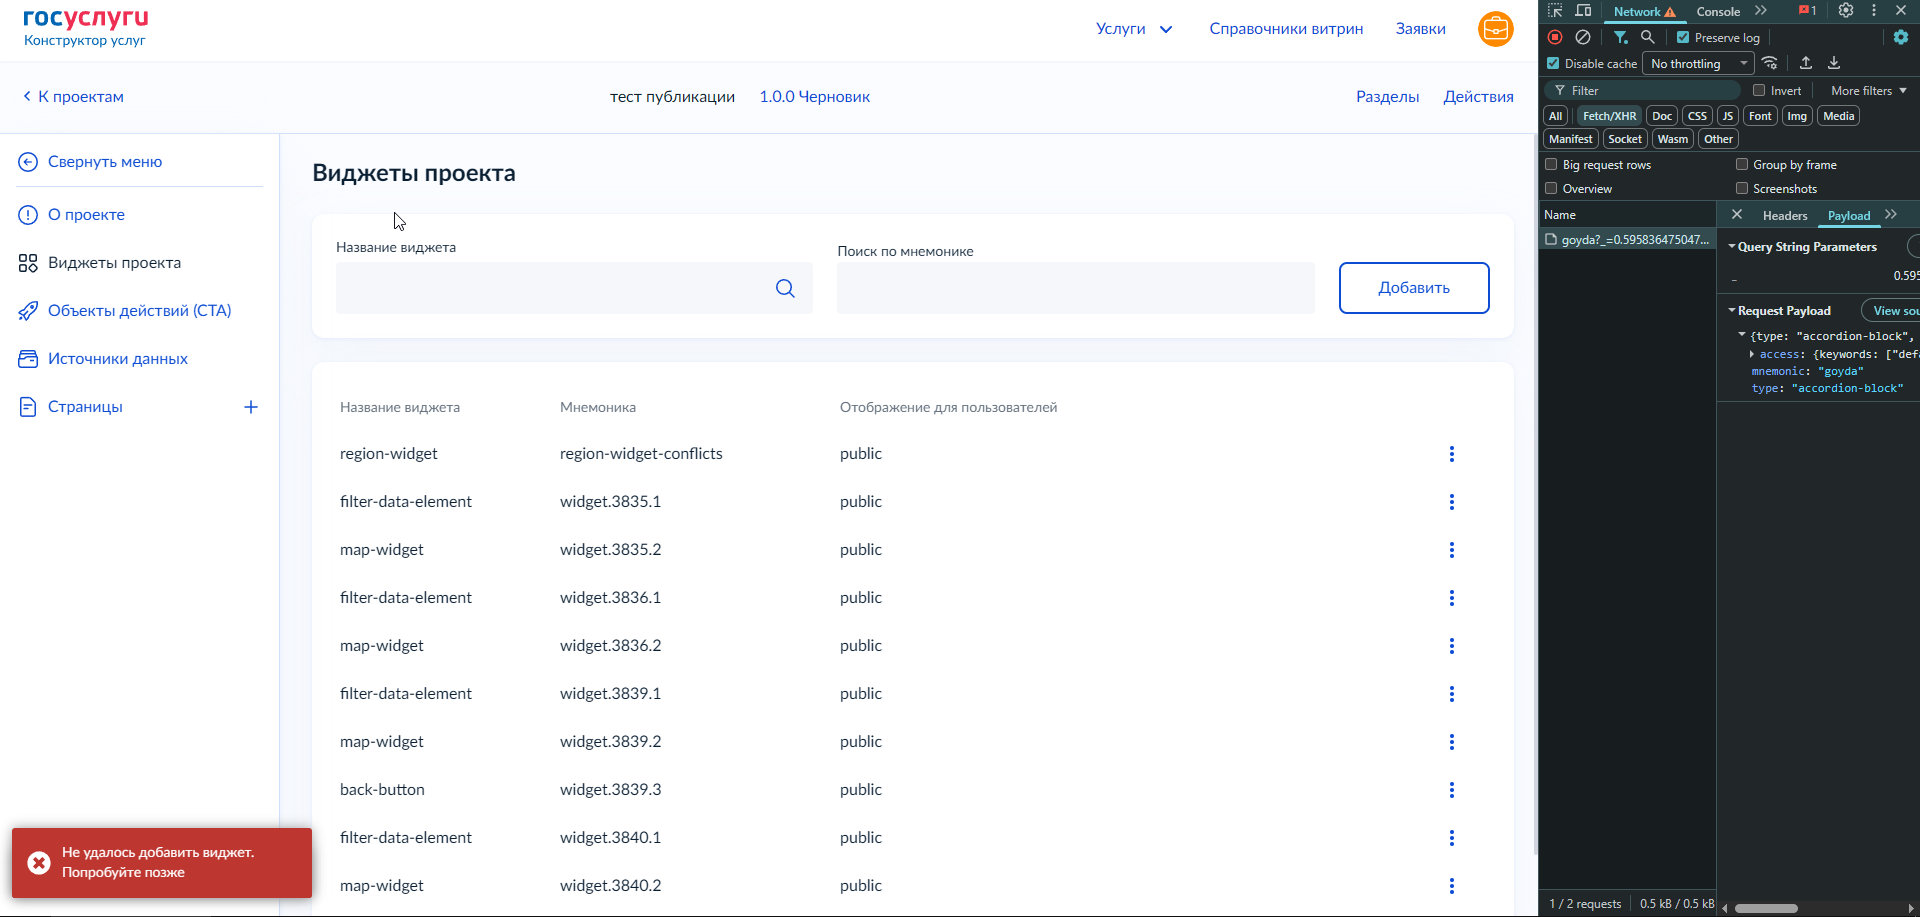Click the inspect element picker icon in DevTools
The height and width of the screenshot is (917, 1920).
tap(1555, 11)
